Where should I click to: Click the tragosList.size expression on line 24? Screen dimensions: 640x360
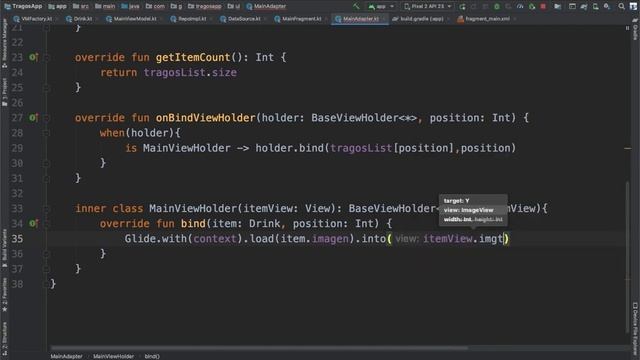(x=190, y=73)
